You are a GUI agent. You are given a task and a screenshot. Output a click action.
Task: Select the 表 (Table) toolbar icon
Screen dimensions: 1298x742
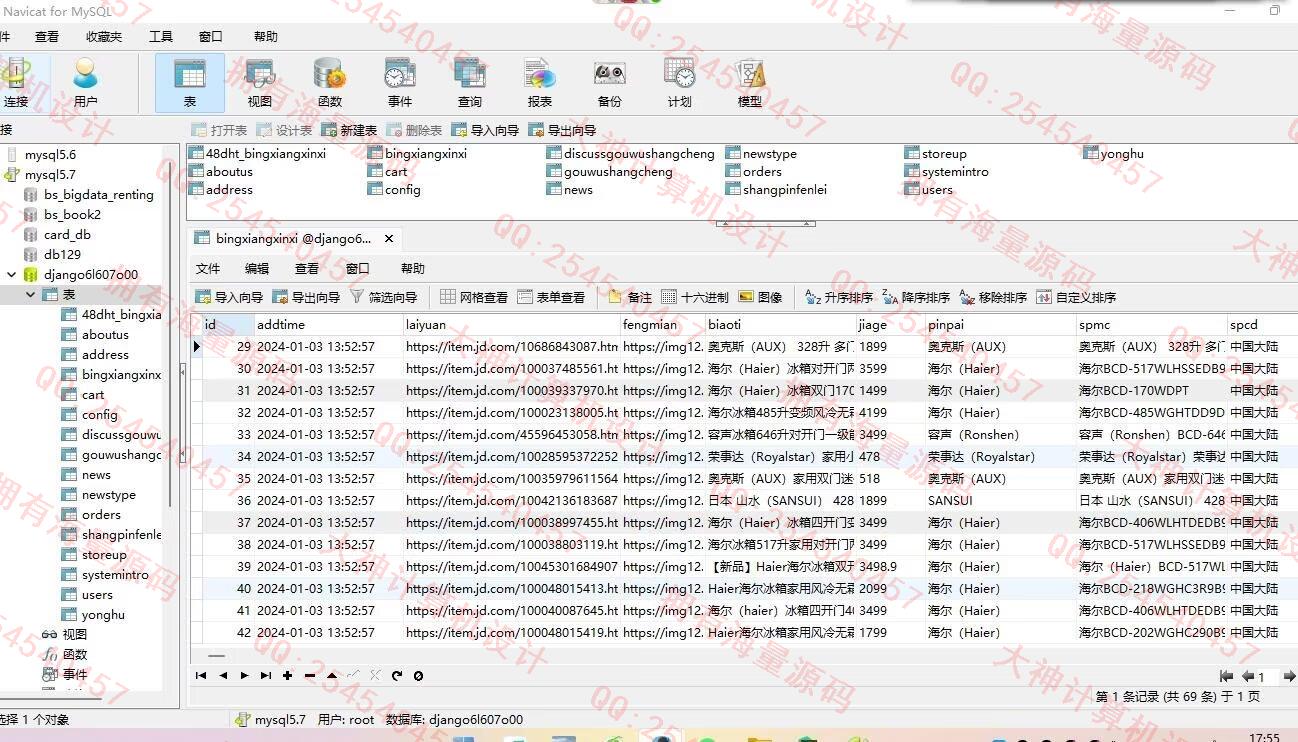190,83
